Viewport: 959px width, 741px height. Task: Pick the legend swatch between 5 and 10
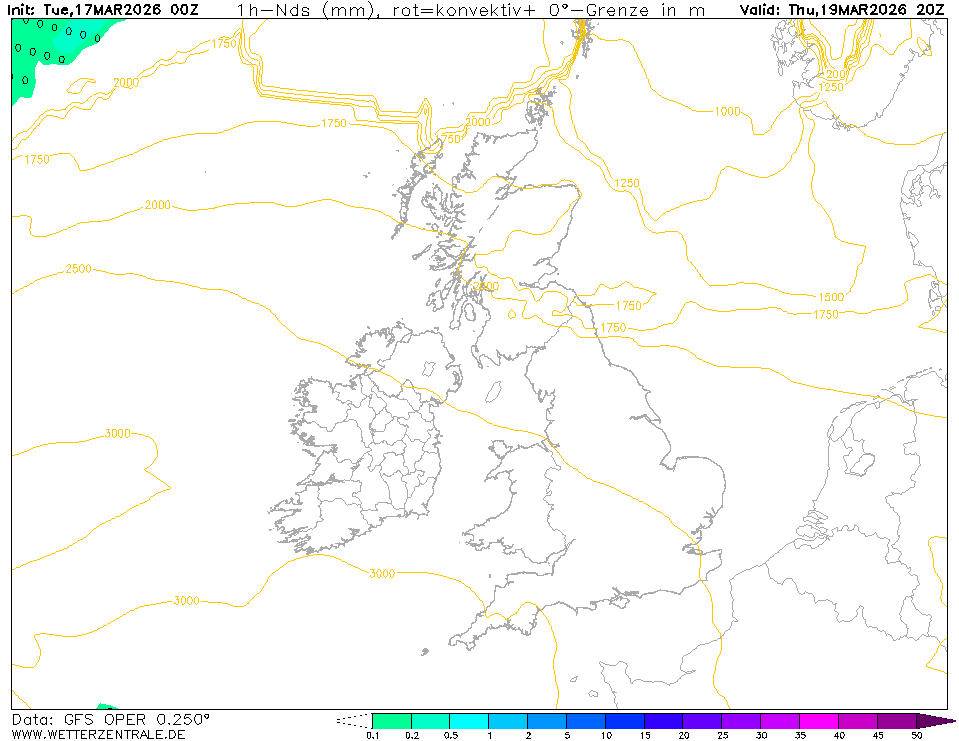pos(586,720)
